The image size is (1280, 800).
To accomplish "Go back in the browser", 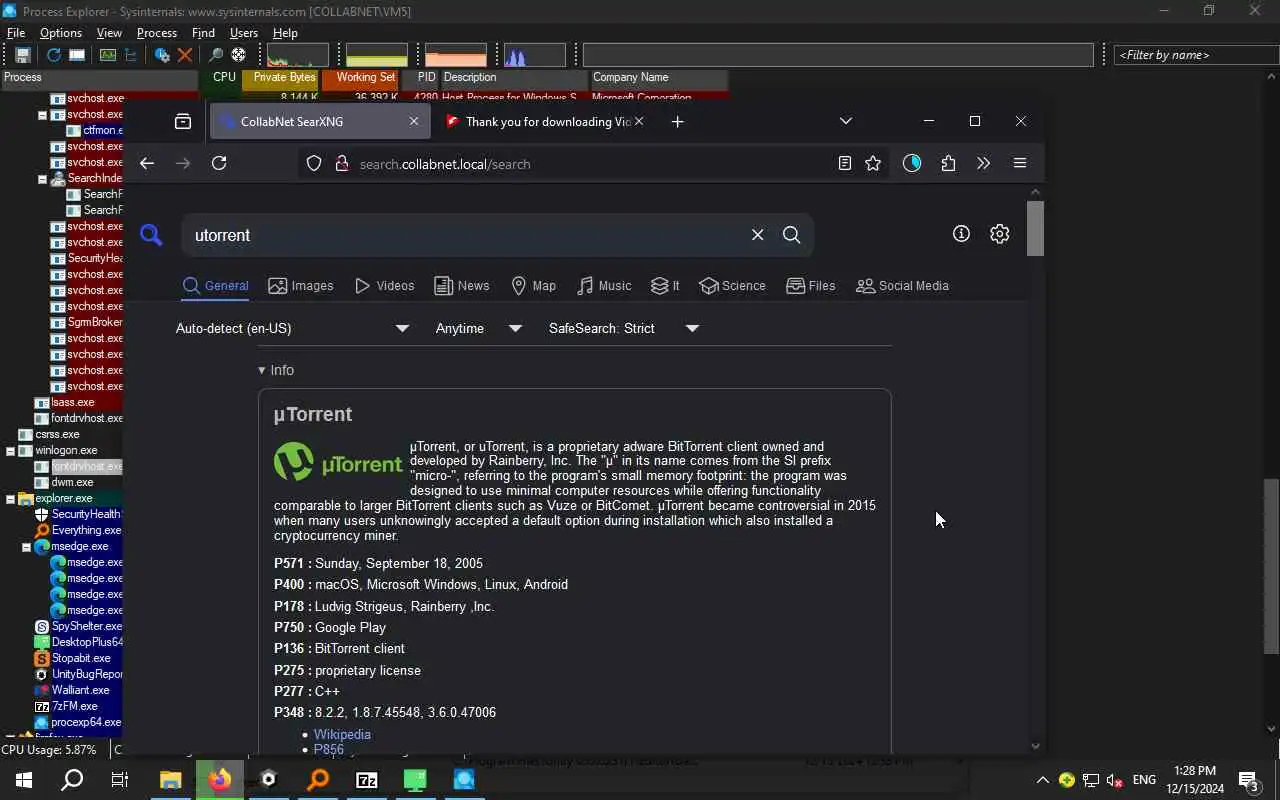I will (147, 163).
